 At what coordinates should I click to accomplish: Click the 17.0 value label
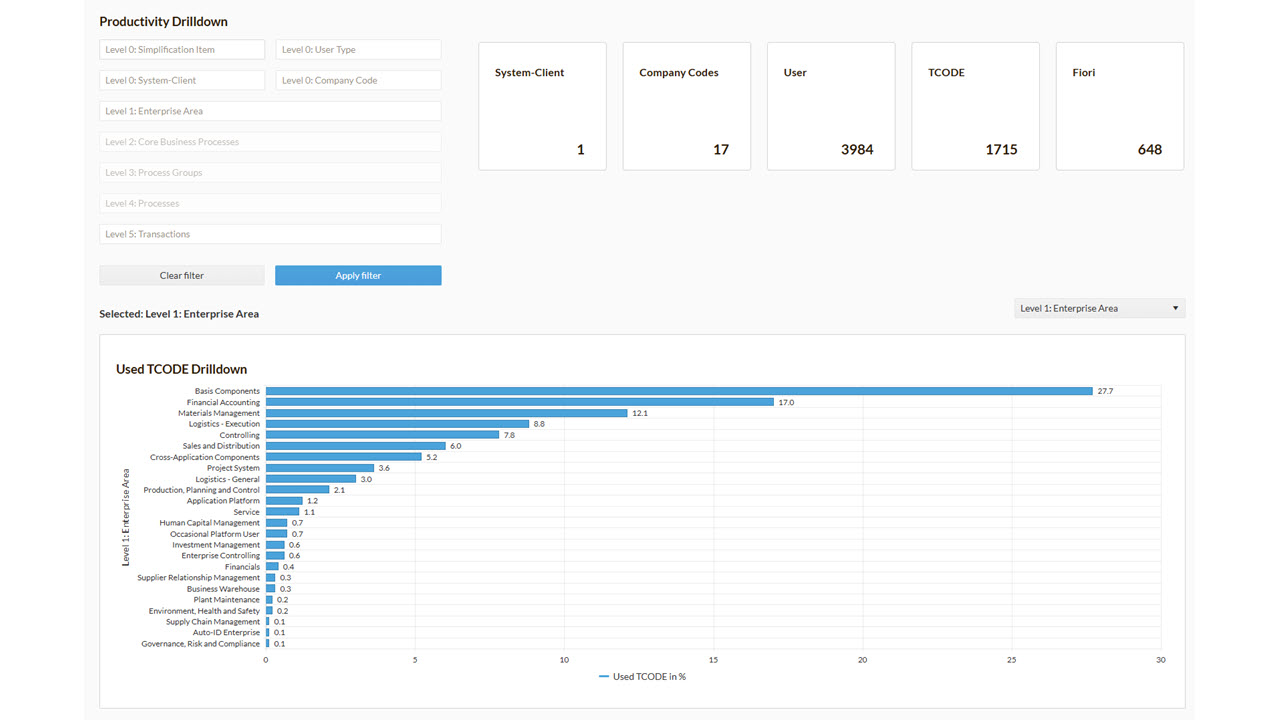click(x=786, y=402)
